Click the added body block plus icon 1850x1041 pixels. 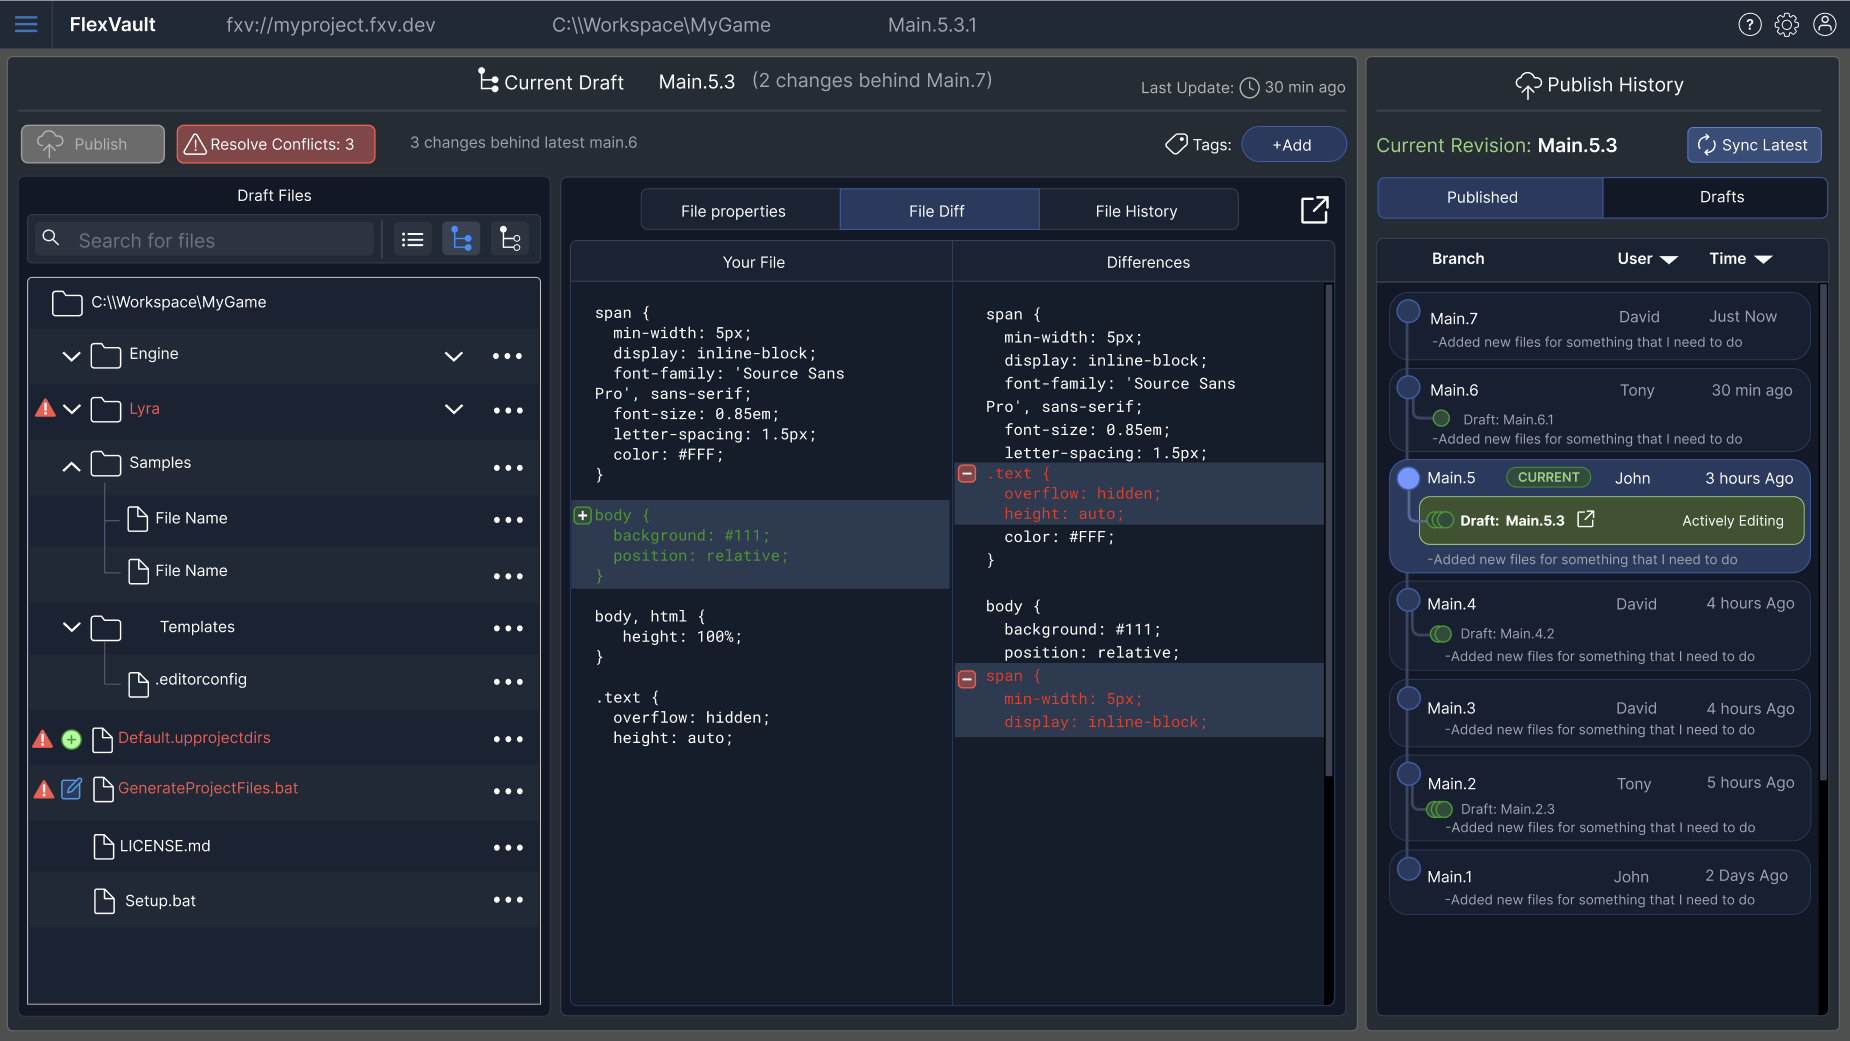point(582,515)
